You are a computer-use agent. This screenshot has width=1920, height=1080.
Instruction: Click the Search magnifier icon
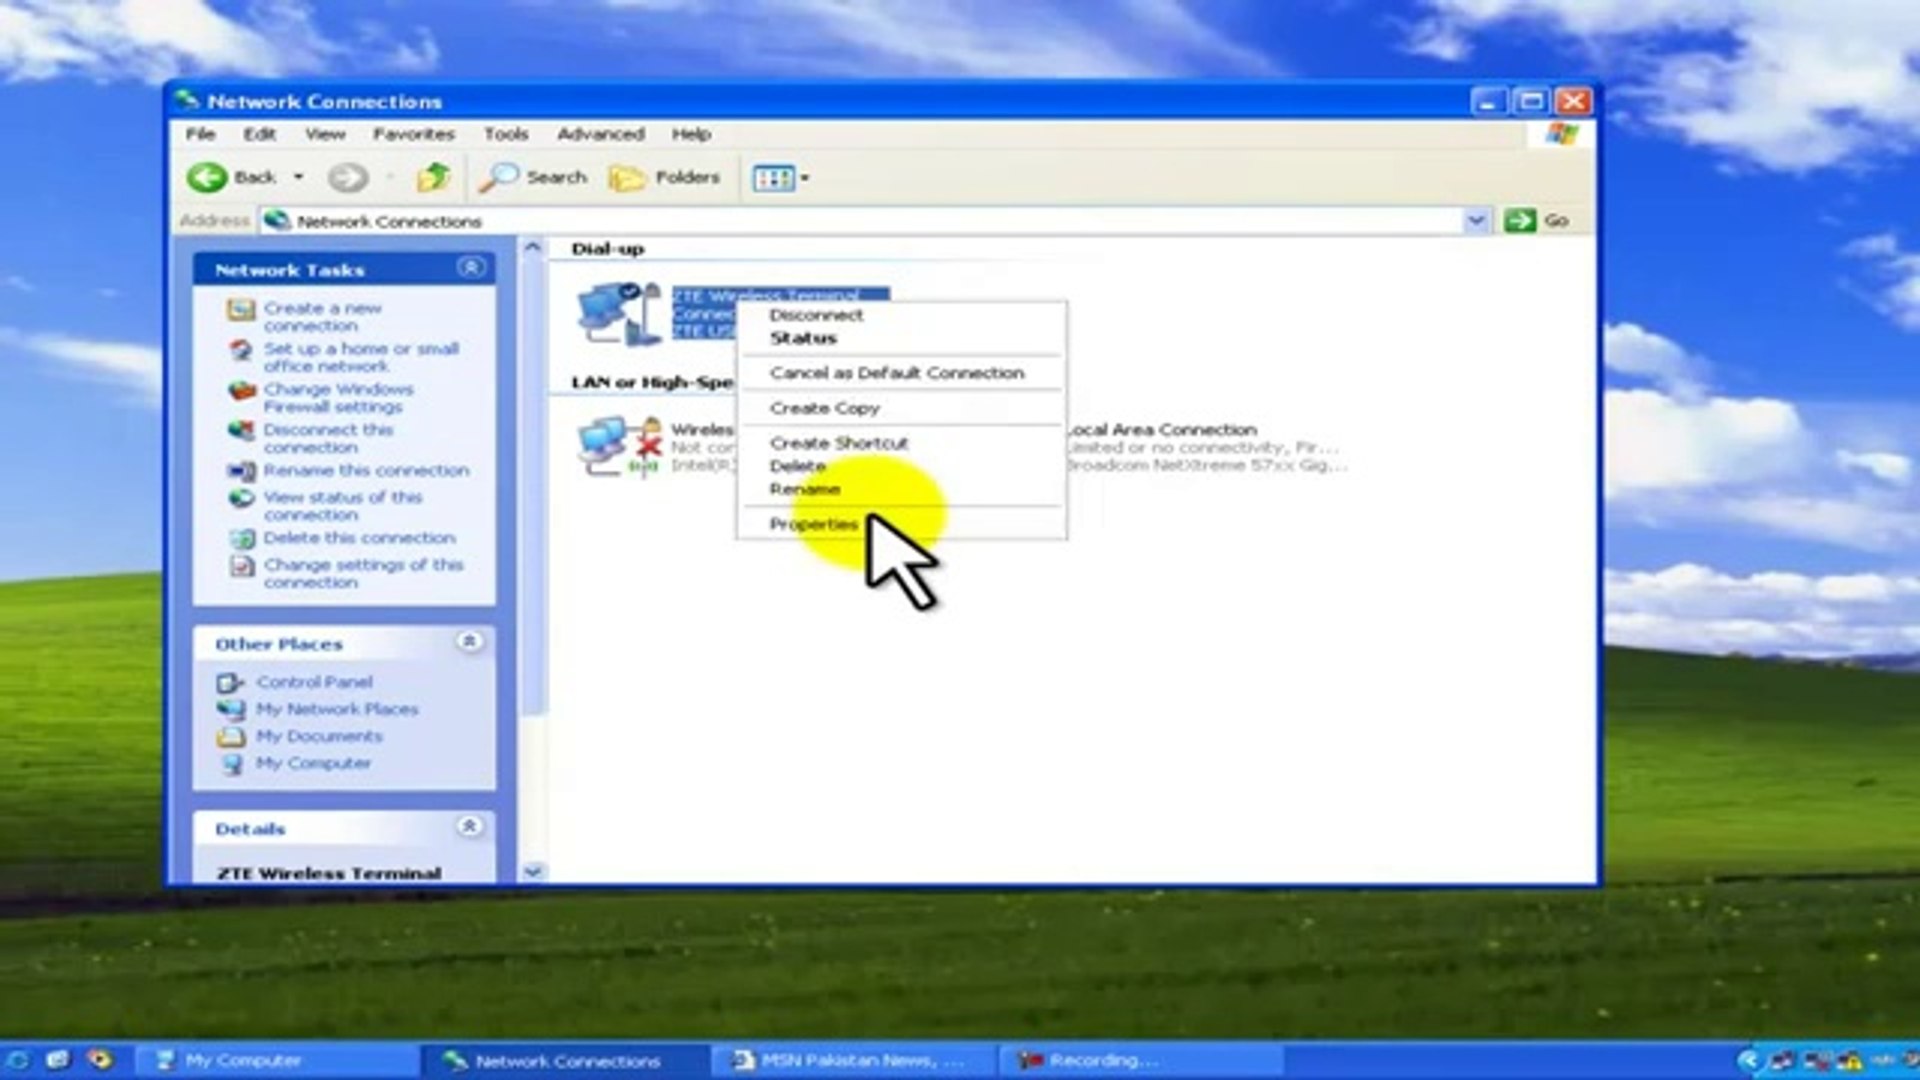point(498,177)
